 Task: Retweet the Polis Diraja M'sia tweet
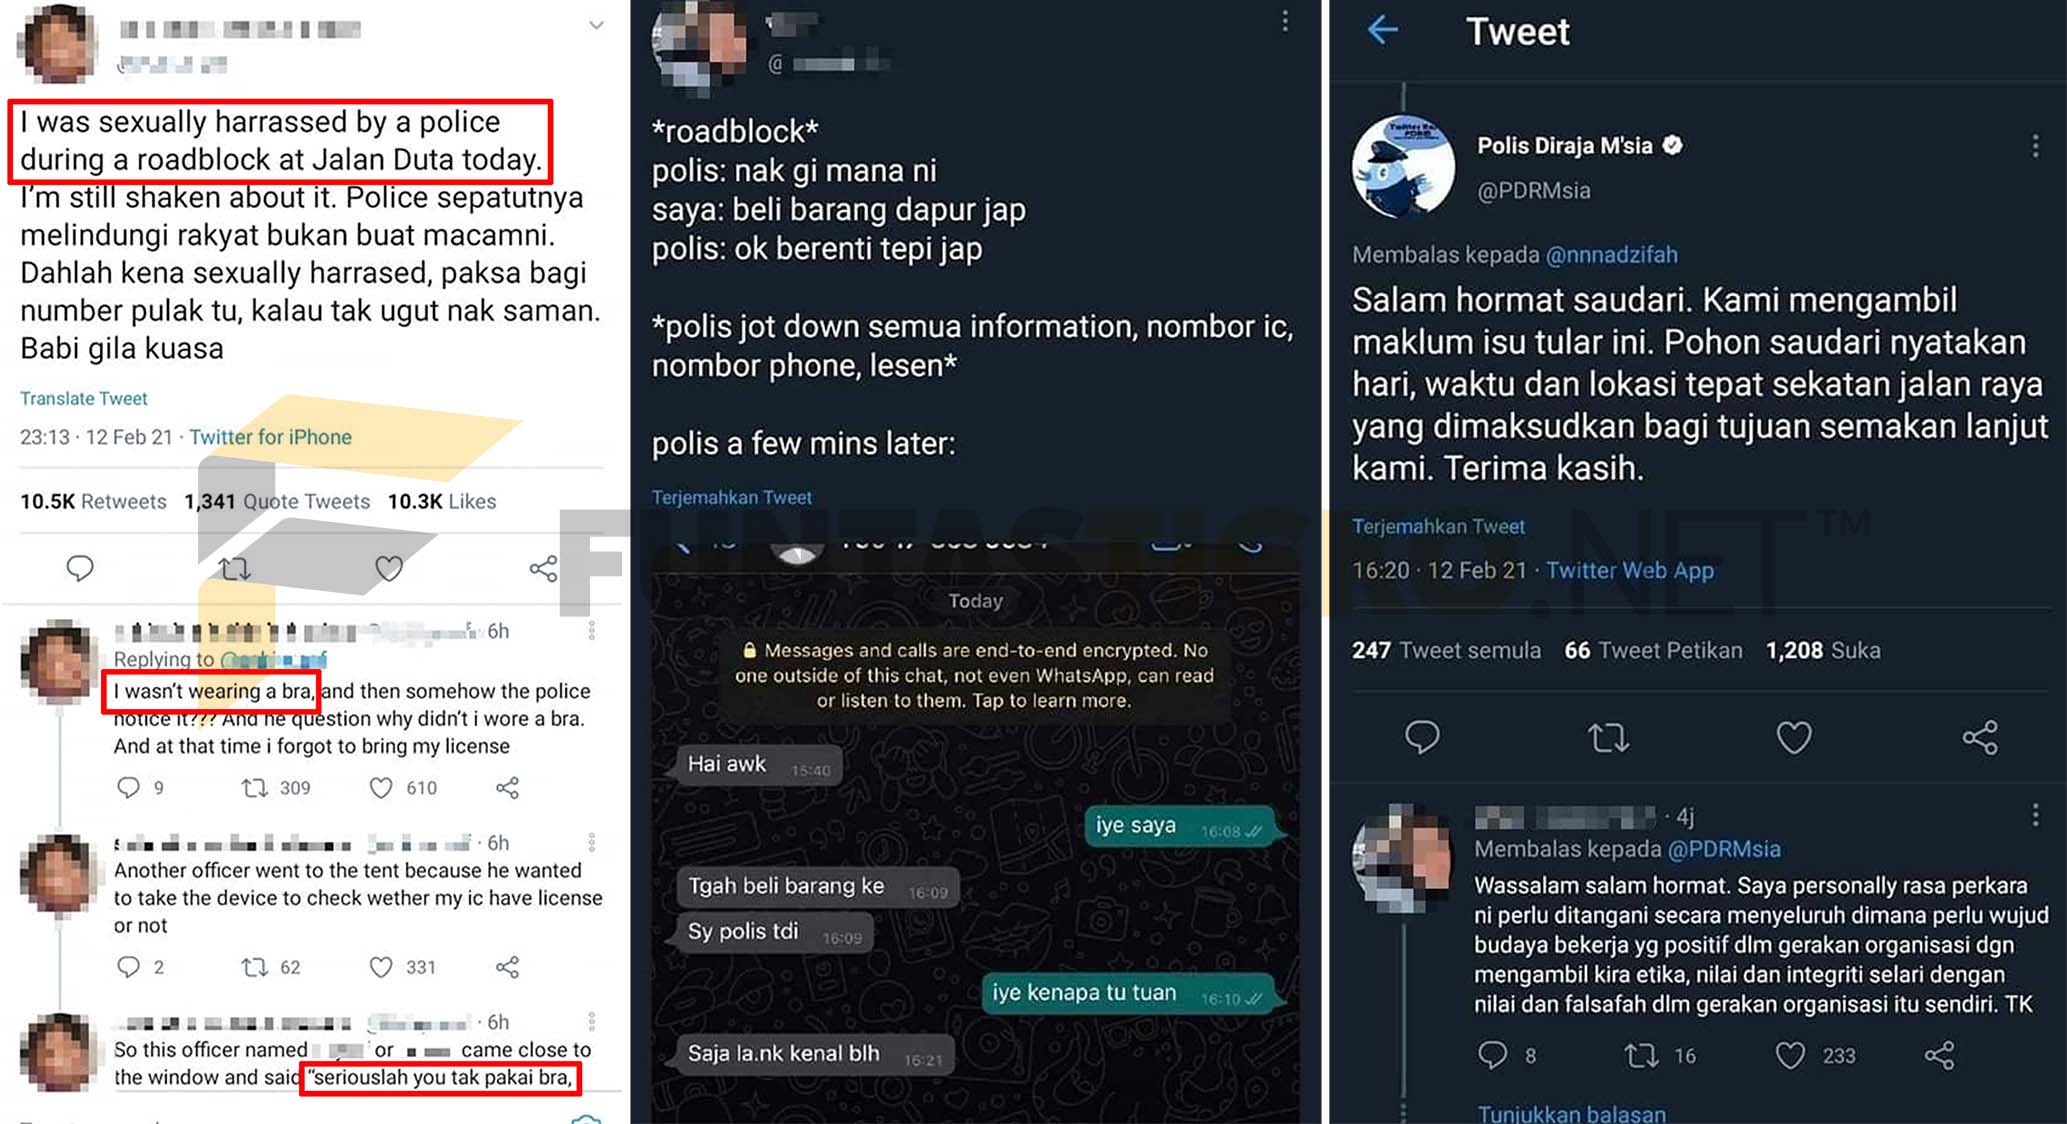(x=1608, y=738)
